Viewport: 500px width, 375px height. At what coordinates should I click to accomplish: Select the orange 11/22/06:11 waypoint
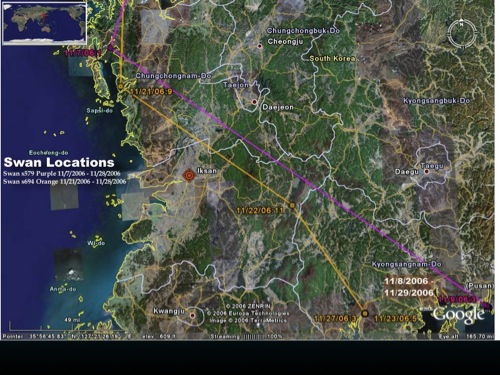pos(292,205)
